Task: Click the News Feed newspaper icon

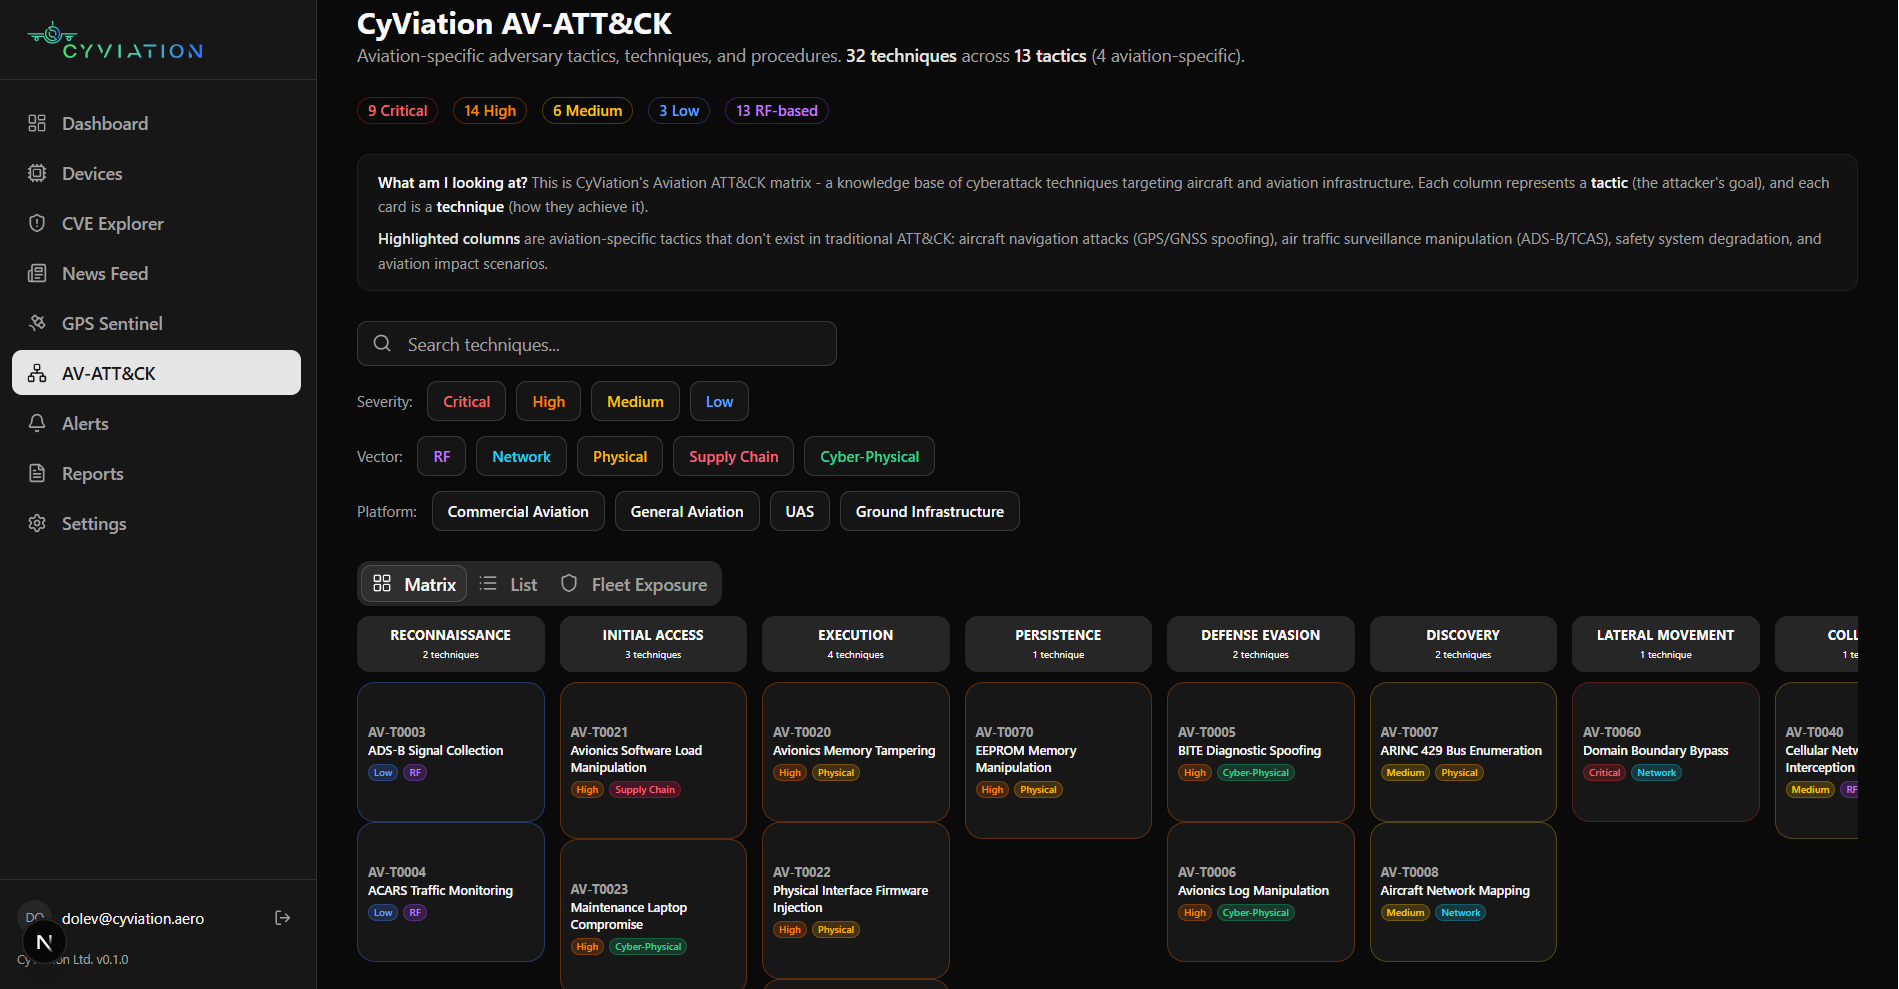Action: (x=37, y=273)
